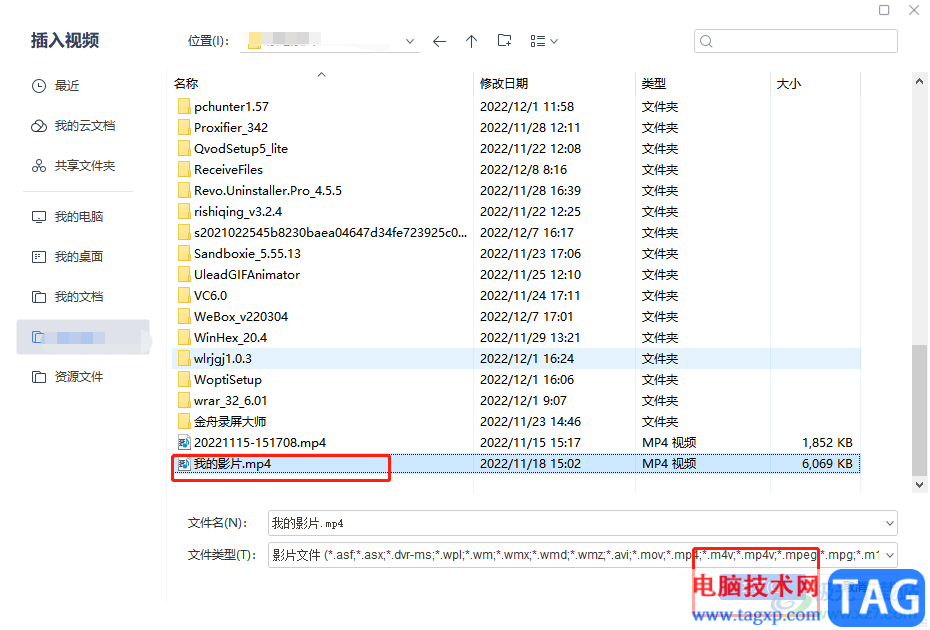Click date 2022/12/8 8:16 of ReceiveFiles

pos(523,170)
